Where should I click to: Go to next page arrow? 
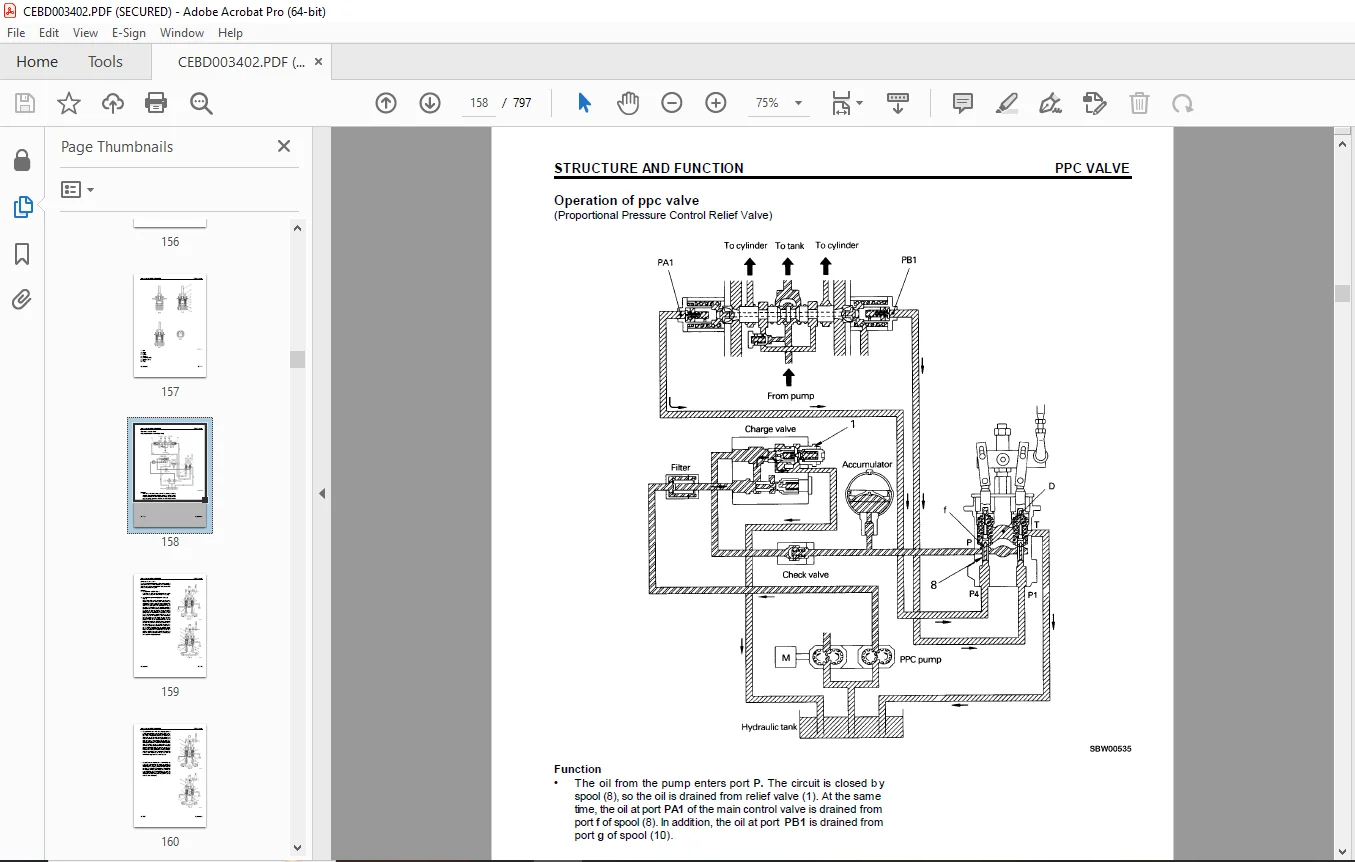[x=430, y=103]
